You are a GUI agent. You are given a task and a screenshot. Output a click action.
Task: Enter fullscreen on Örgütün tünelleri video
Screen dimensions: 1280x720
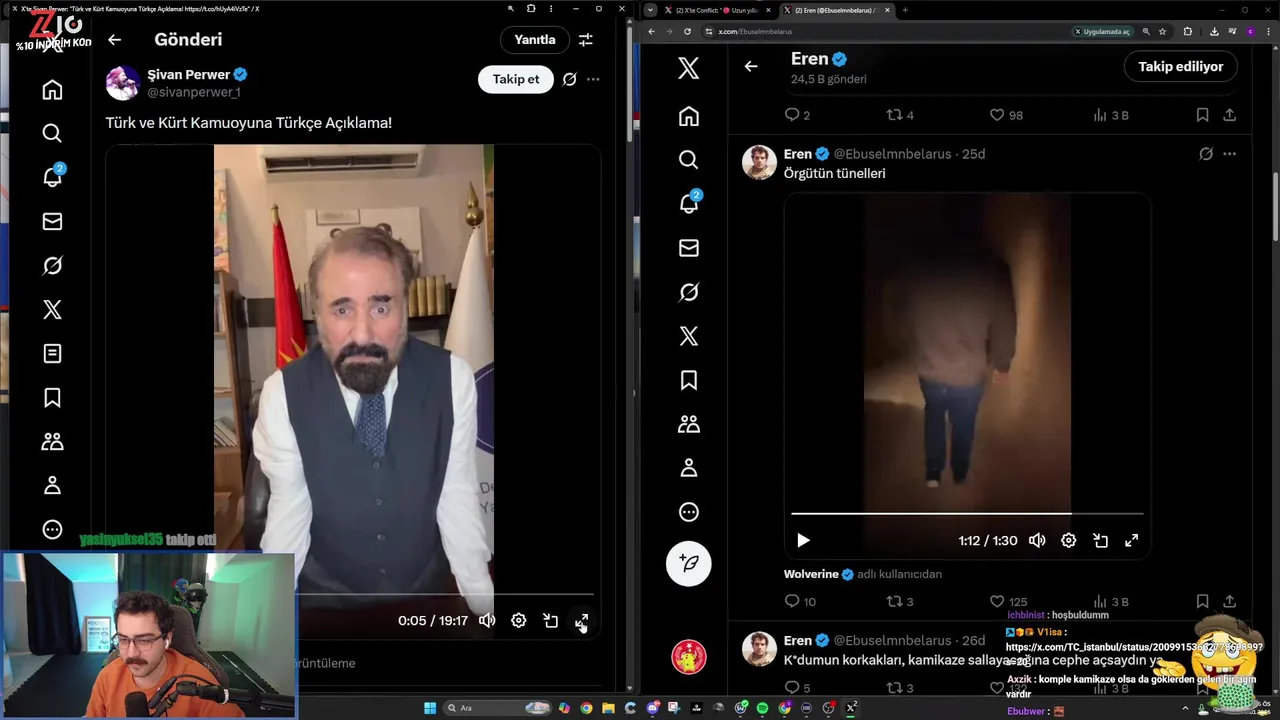click(x=1132, y=540)
